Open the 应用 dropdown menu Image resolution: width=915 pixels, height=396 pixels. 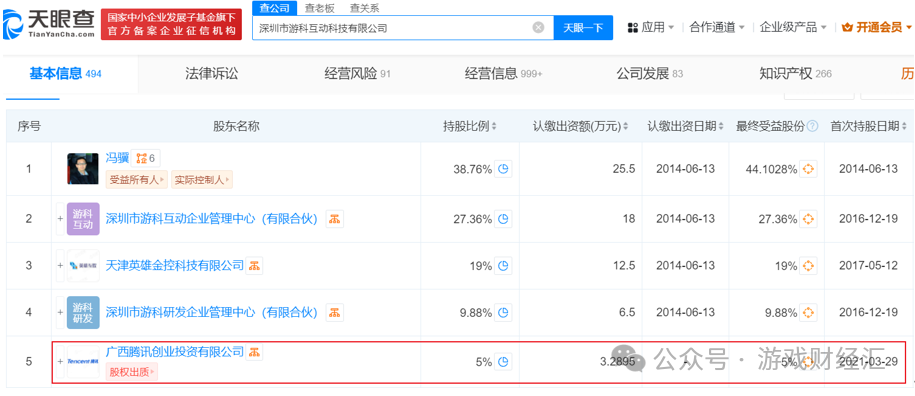[x=651, y=27]
